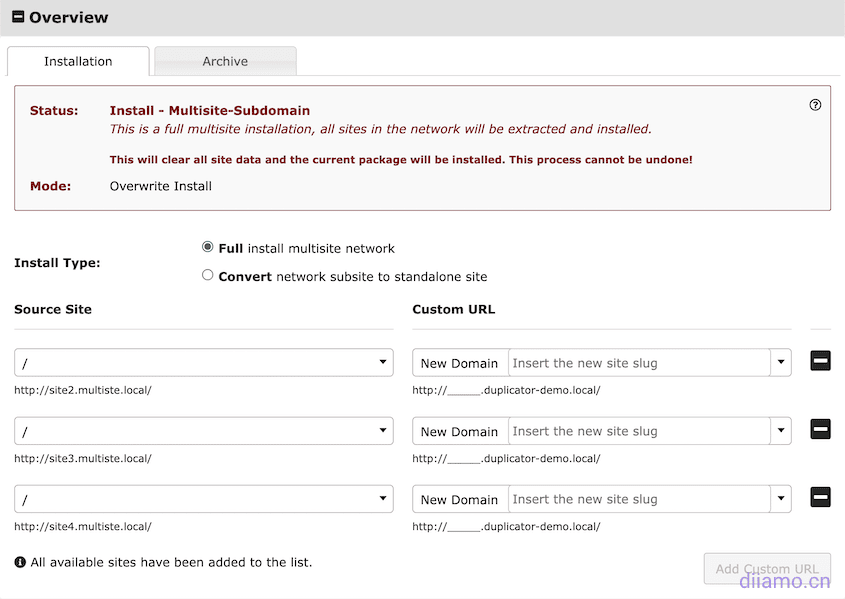Click the Add Custom URL button
Viewport: 845px width, 599px height.
click(x=767, y=569)
